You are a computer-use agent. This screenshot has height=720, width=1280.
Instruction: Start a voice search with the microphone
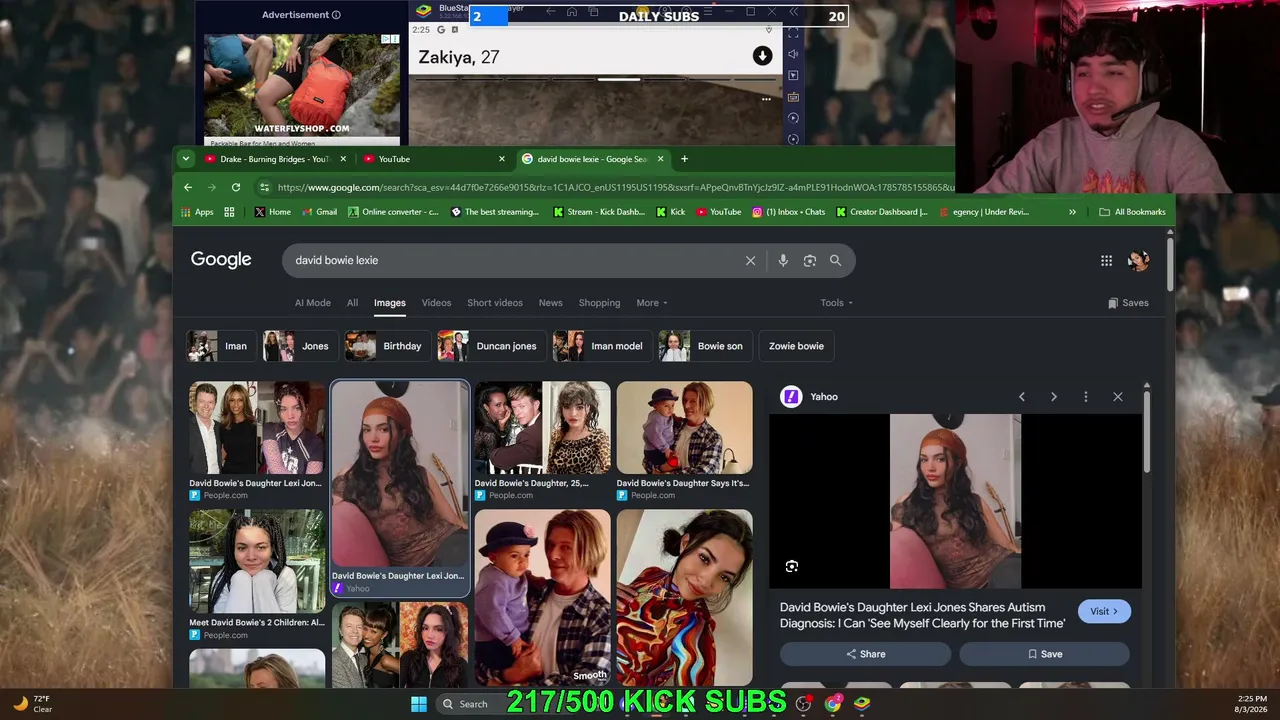783,260
